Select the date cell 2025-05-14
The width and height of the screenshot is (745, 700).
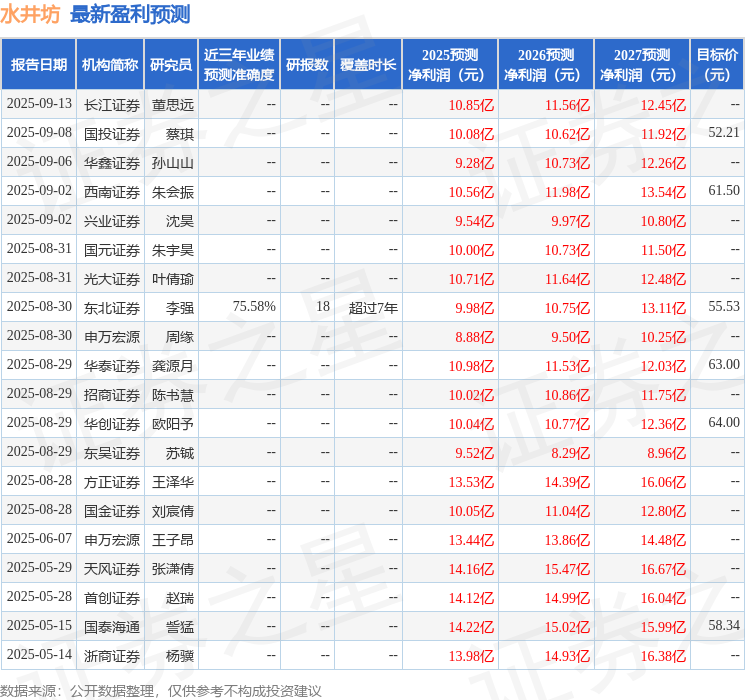click(x=39, y=654)
